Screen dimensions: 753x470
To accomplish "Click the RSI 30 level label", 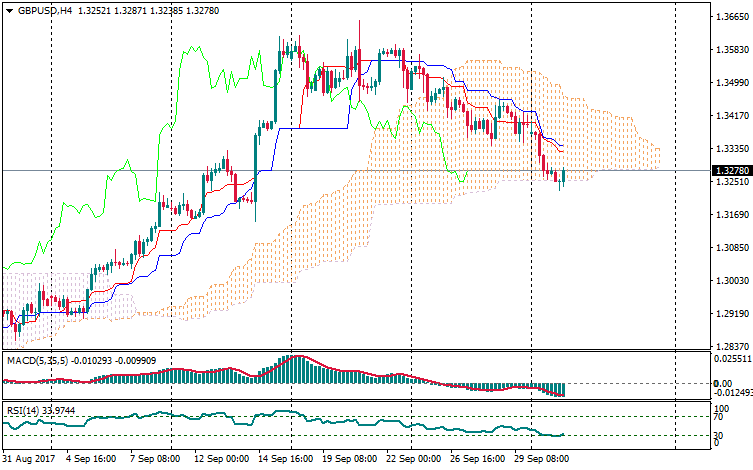I will coord(719,435).
